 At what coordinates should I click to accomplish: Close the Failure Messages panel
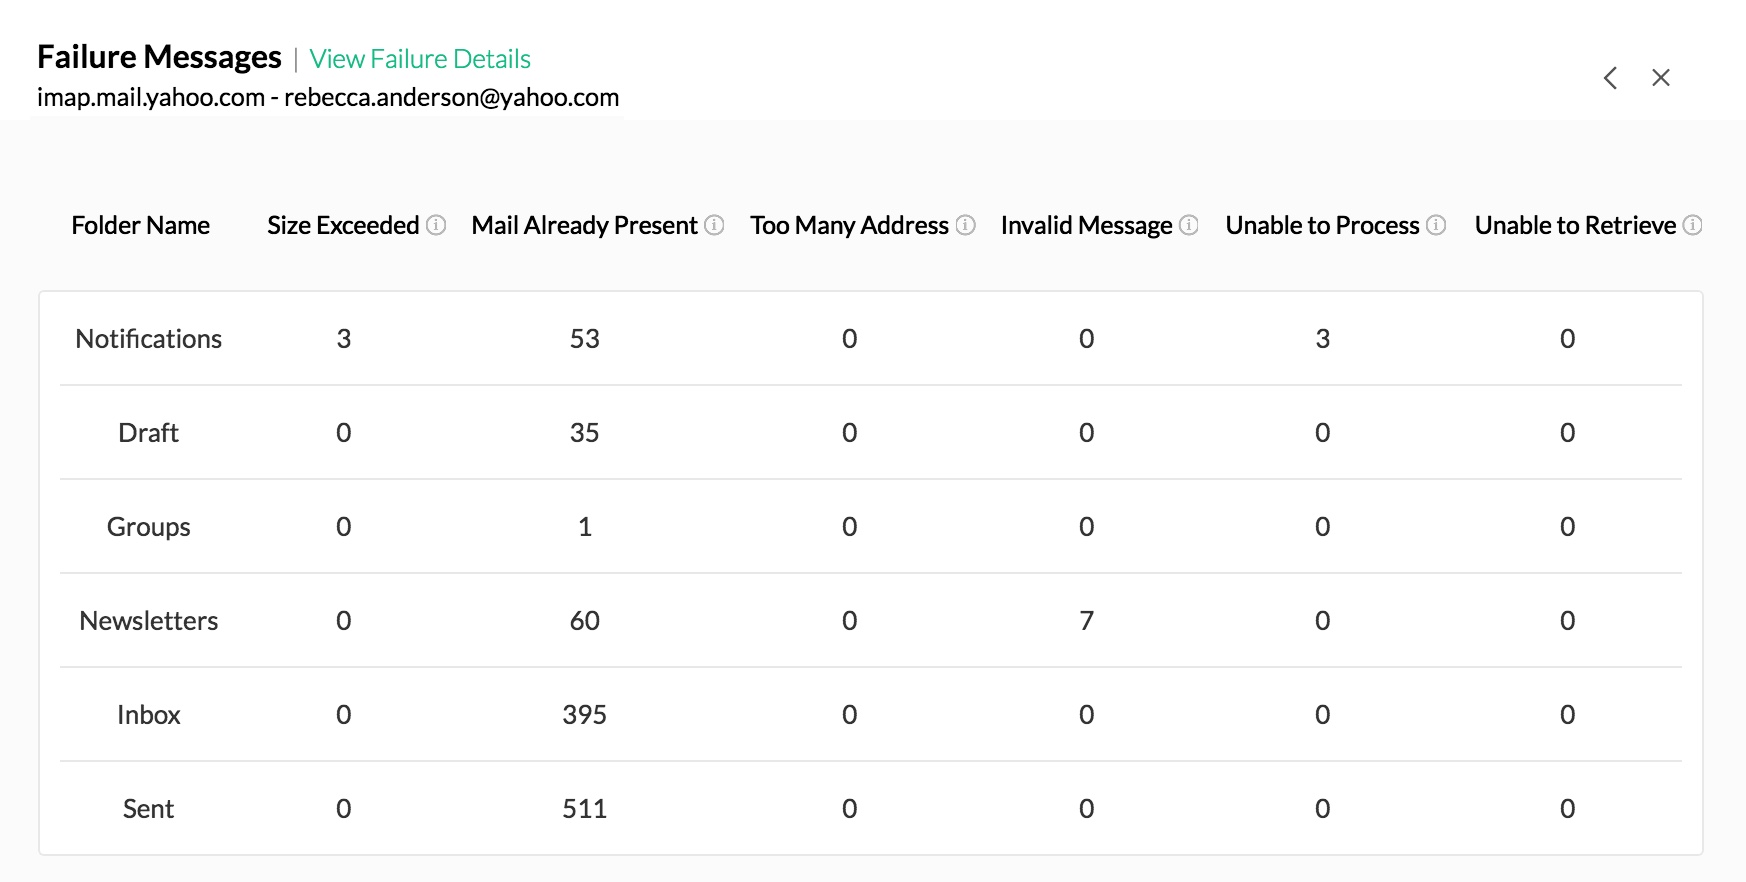pyautogui.click(x=1661, y=78)
